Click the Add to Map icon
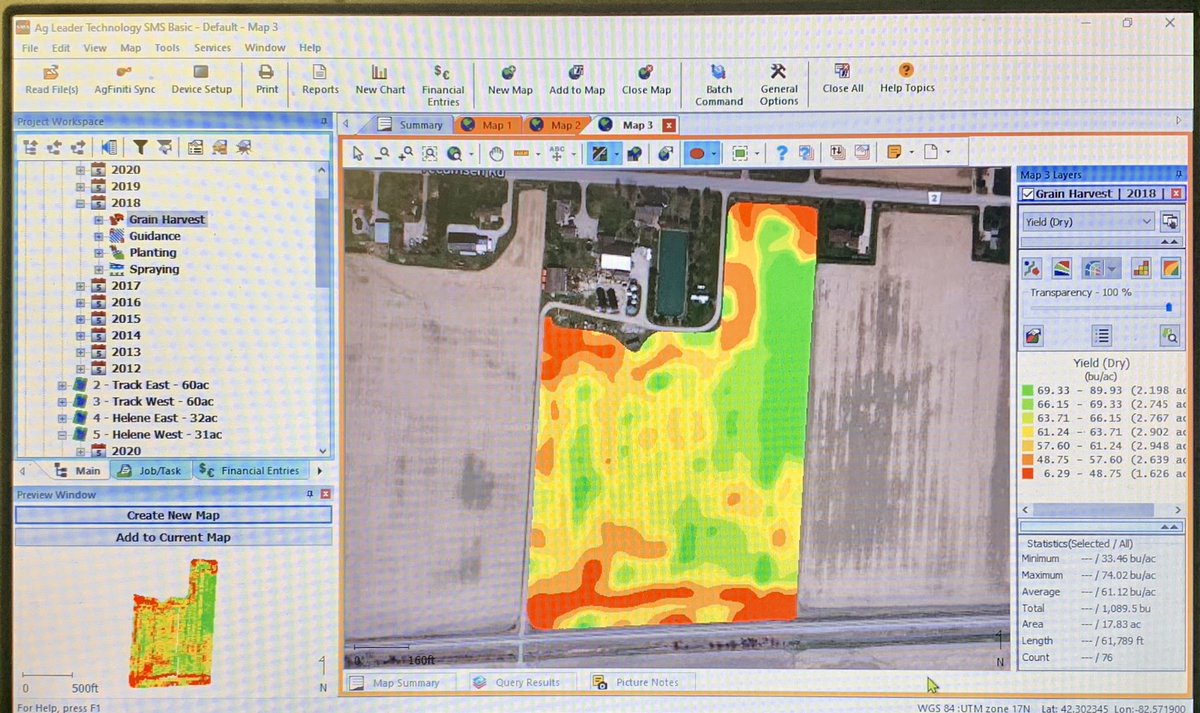 point(577,80)
